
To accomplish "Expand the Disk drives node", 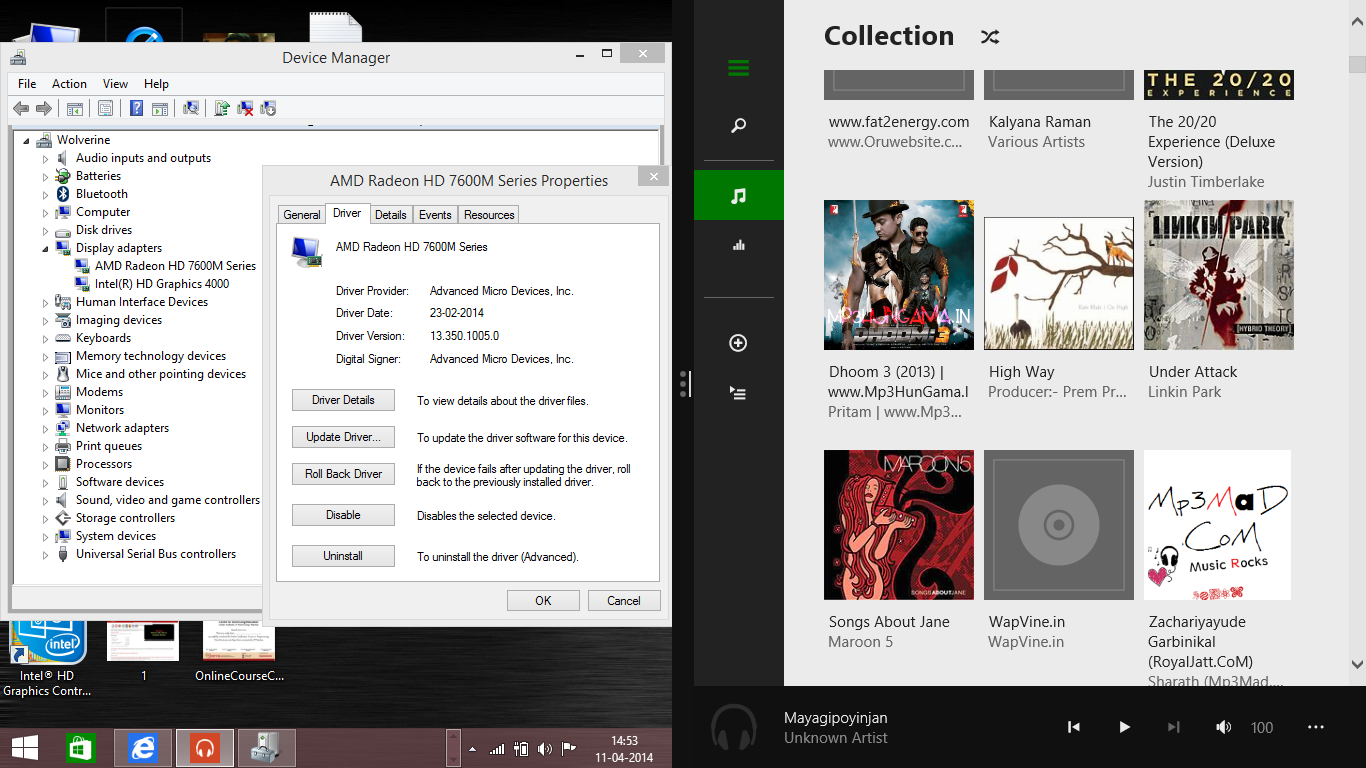I will point(45,230).
